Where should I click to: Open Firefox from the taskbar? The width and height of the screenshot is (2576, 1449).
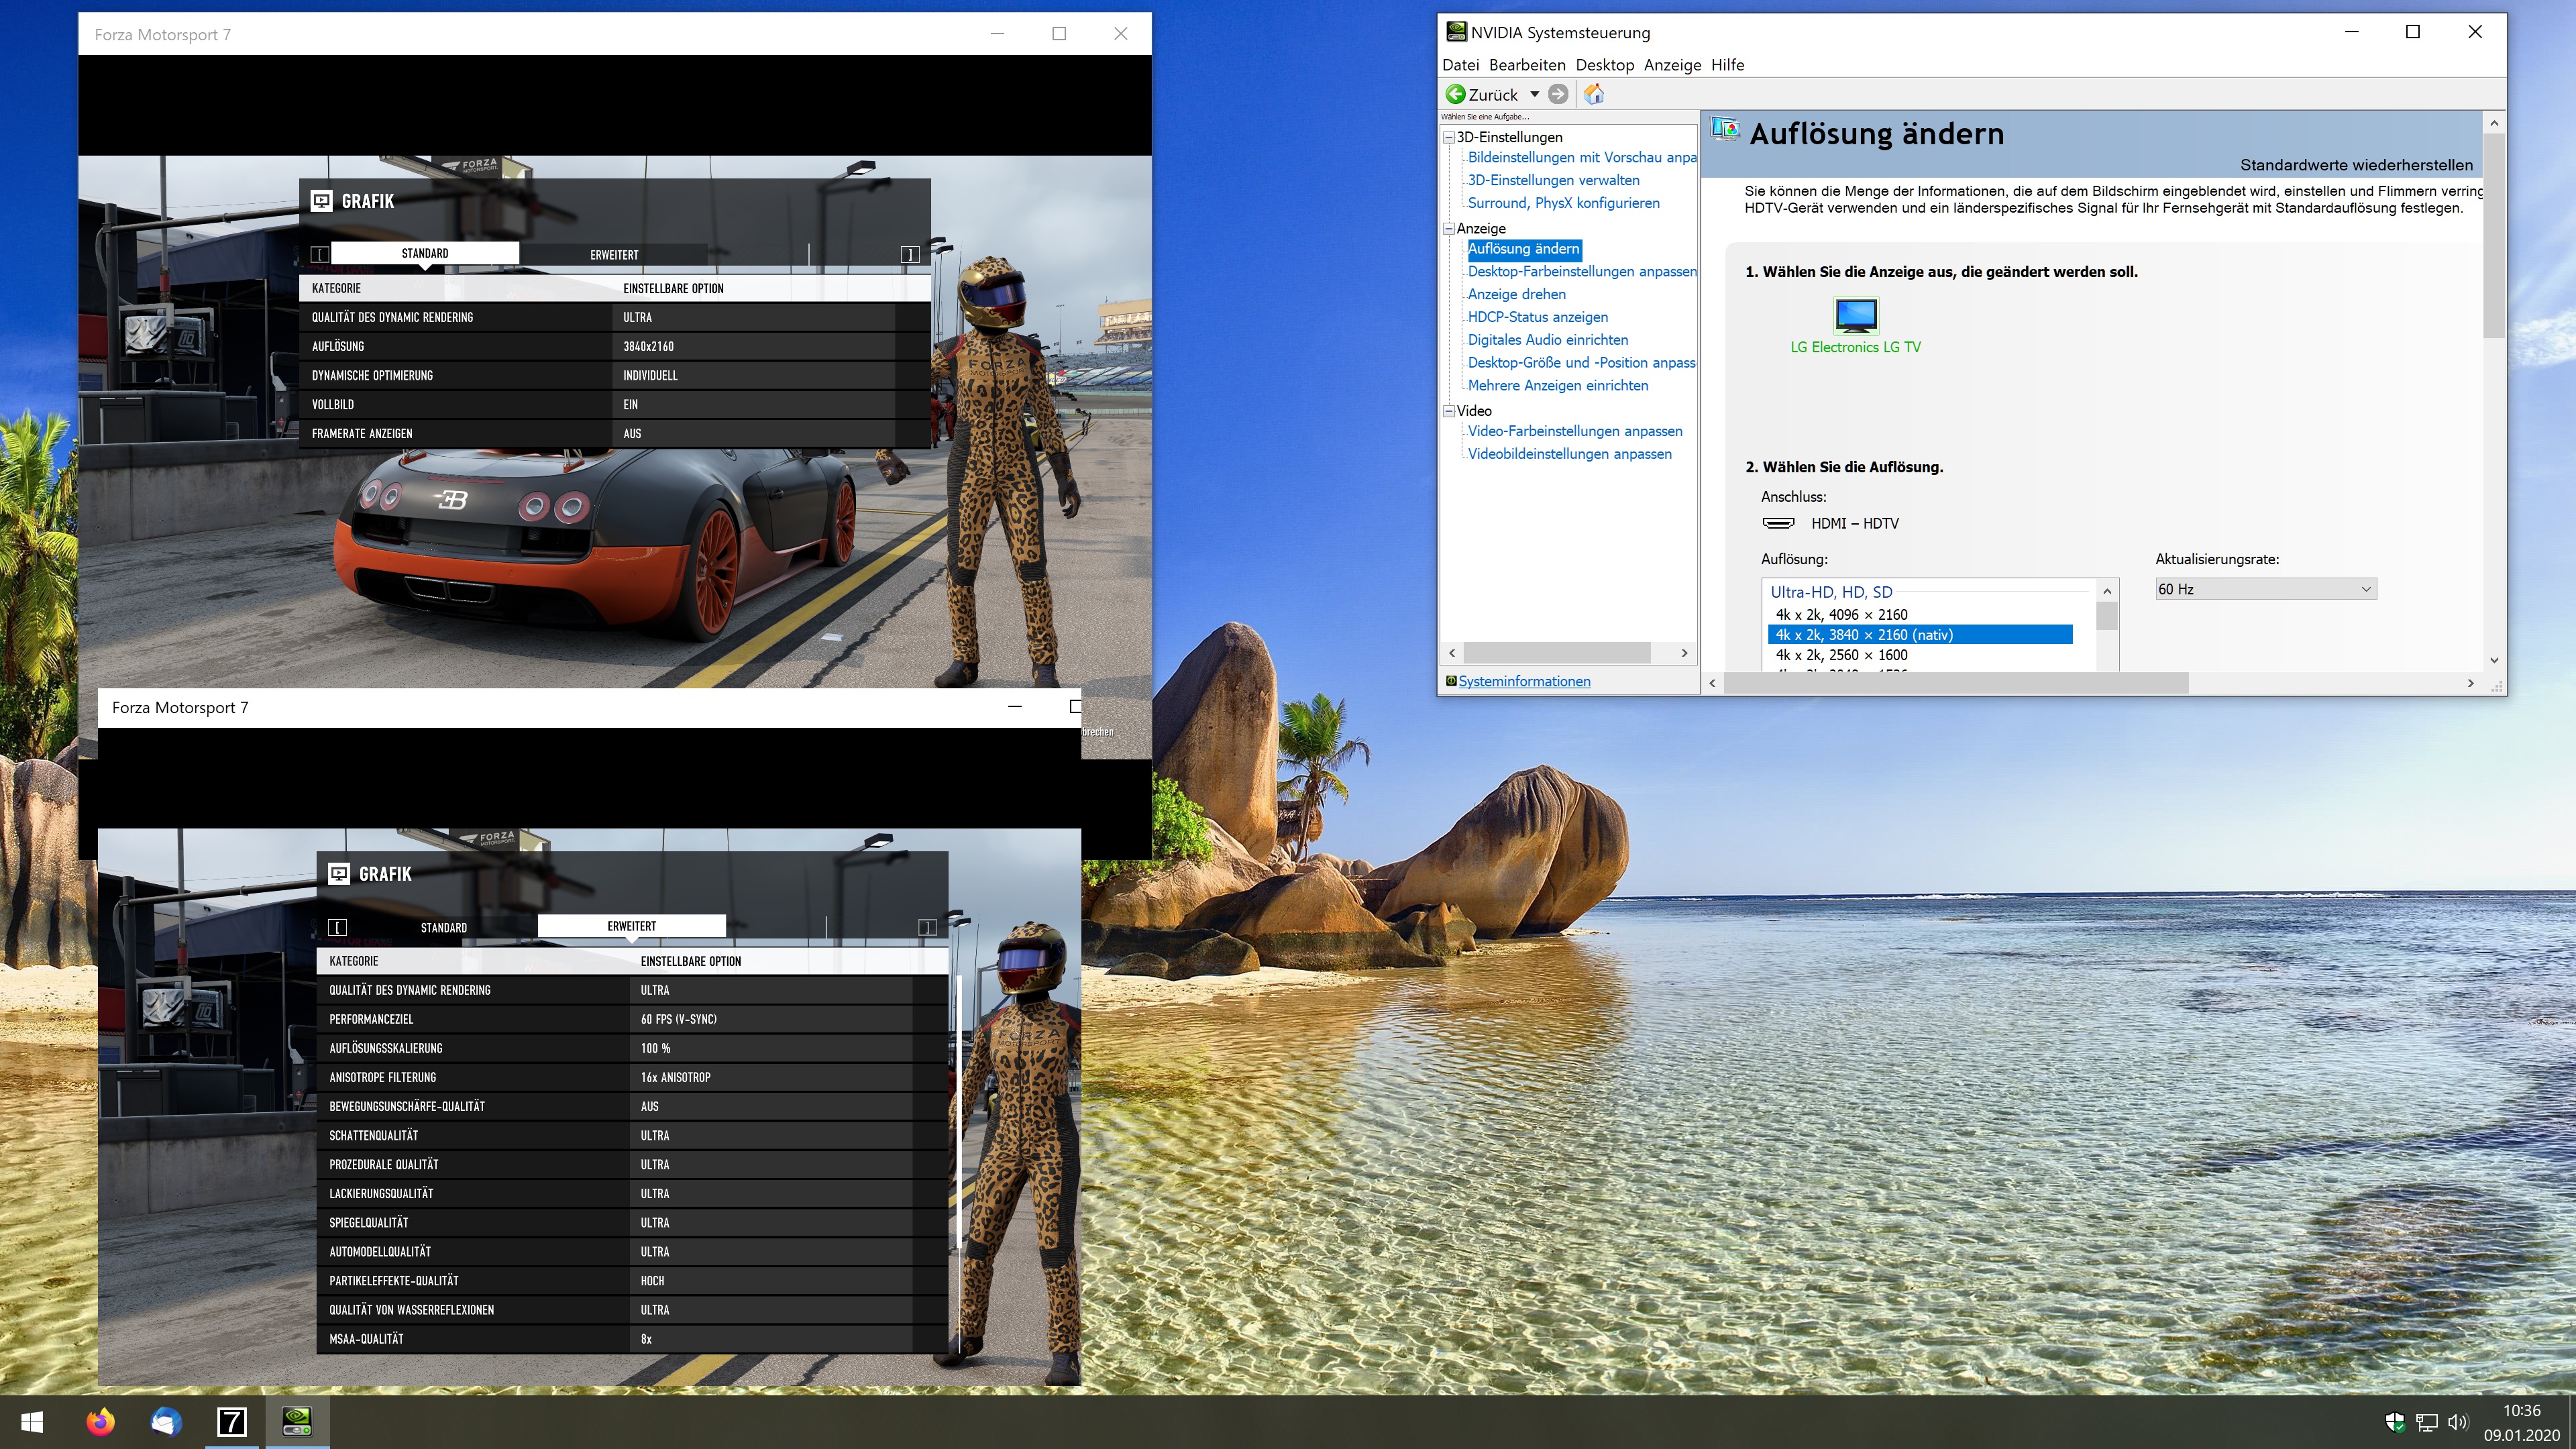(x=100, y=1421)
